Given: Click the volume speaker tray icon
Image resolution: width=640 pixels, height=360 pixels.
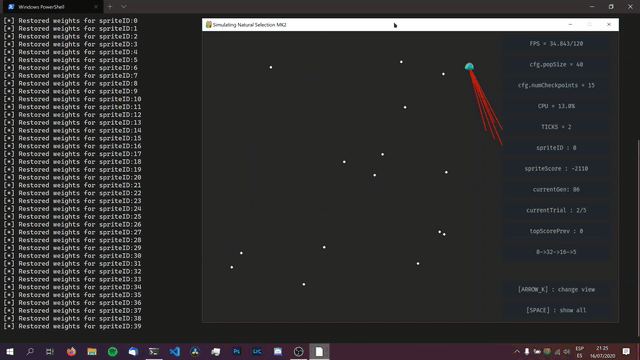Looking at the screenshot, I should [567, 351].
